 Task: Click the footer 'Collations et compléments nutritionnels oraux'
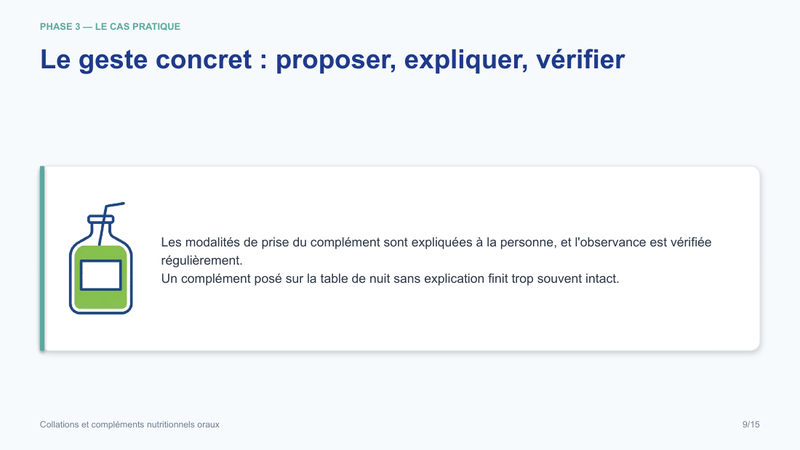[130, 424]
